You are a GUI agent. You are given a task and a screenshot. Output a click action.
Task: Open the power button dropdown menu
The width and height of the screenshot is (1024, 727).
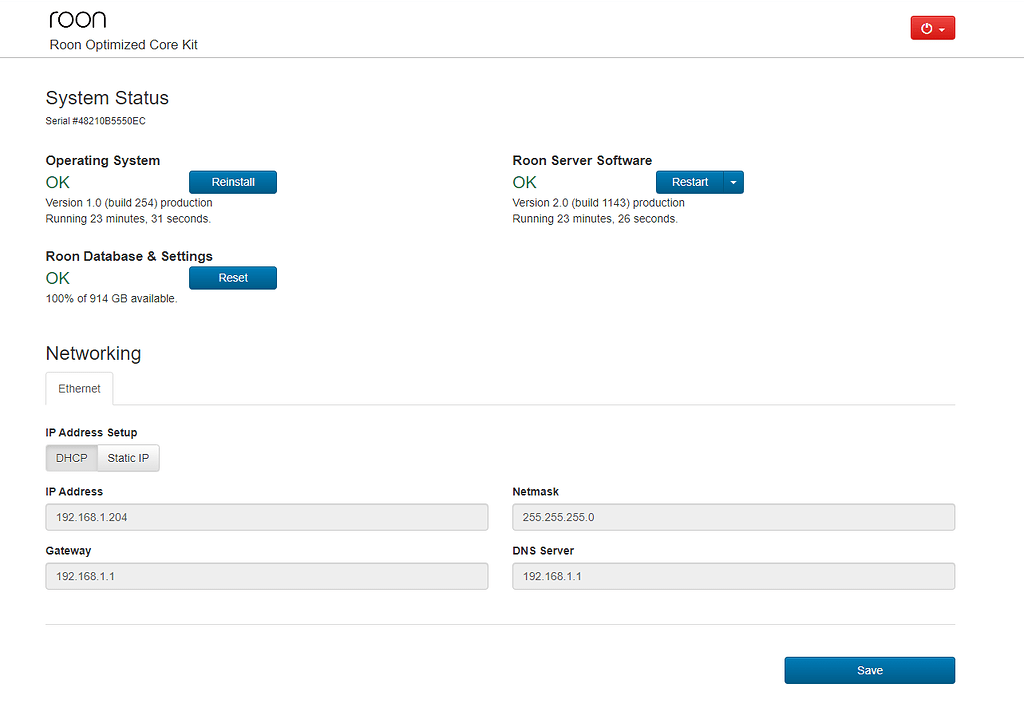(x=941, y=27)
